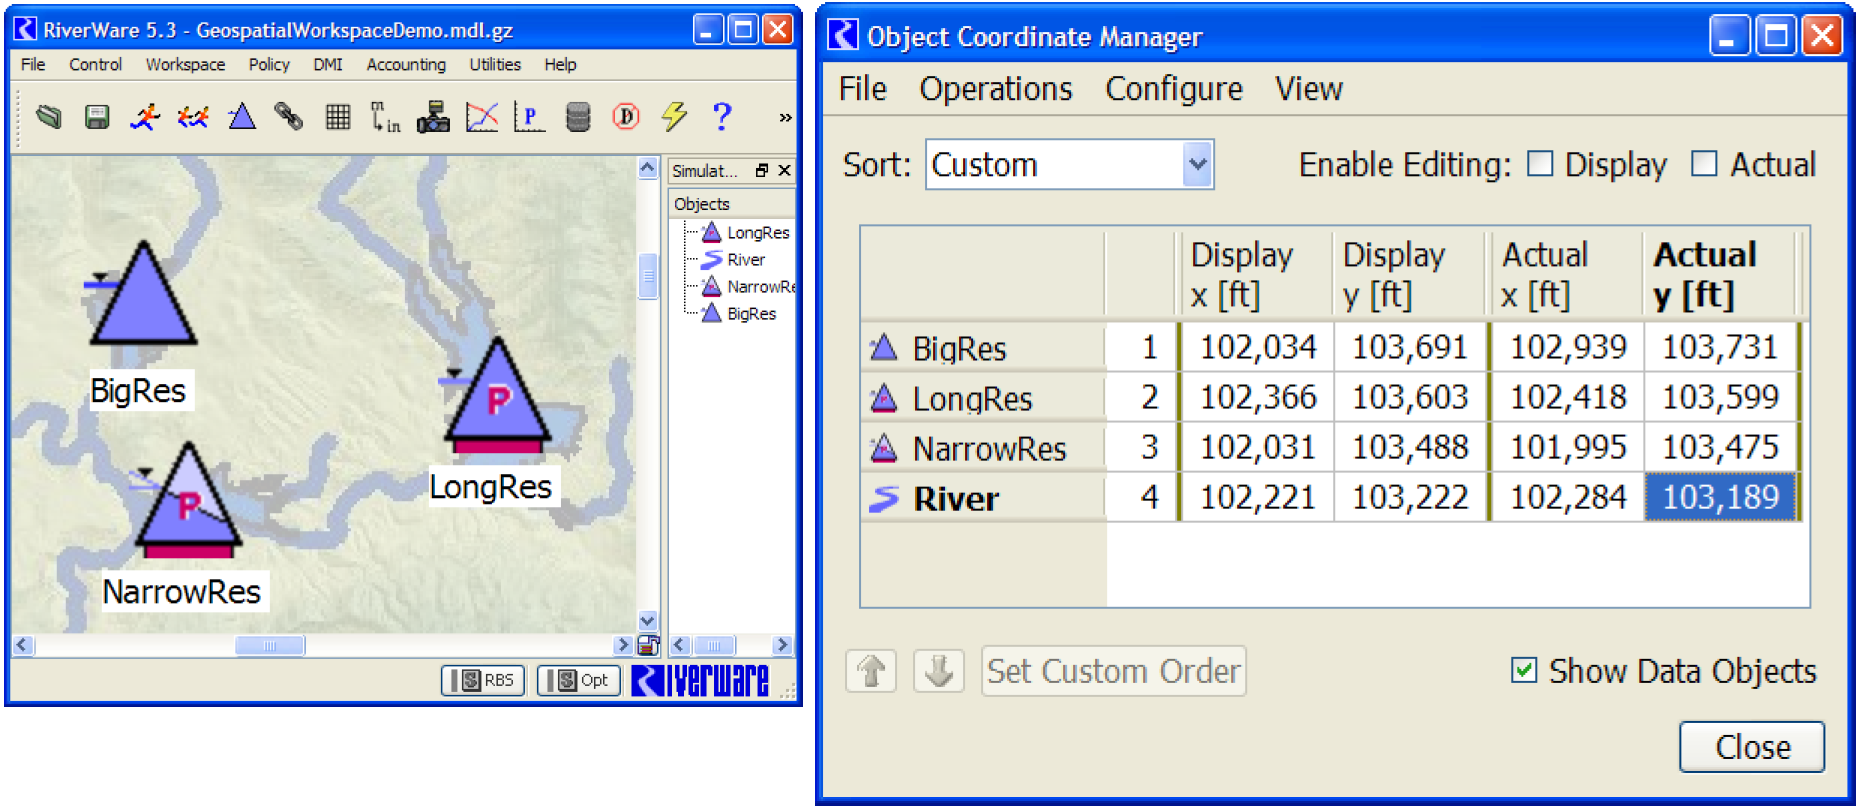The height and width of the screenshot is (809, 1859).
Task: Click the single runner run icon
Action: (145, 117)
